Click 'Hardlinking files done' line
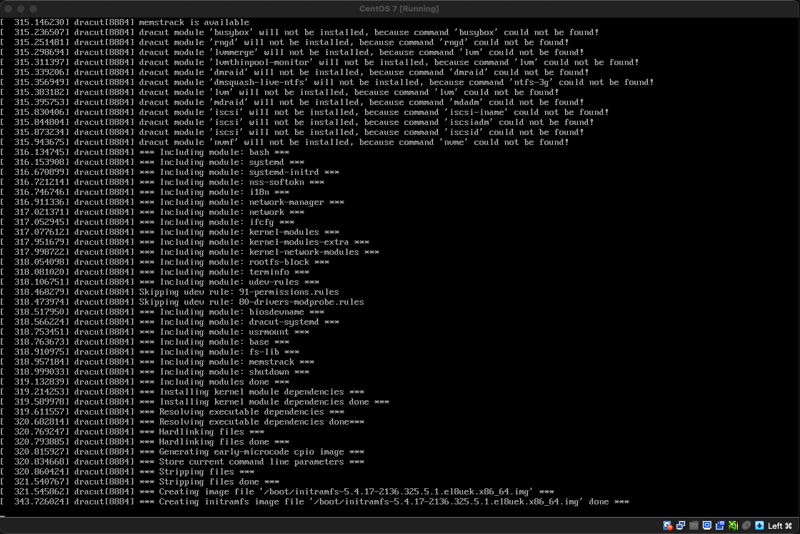800x534 pixels. point(145,442)
